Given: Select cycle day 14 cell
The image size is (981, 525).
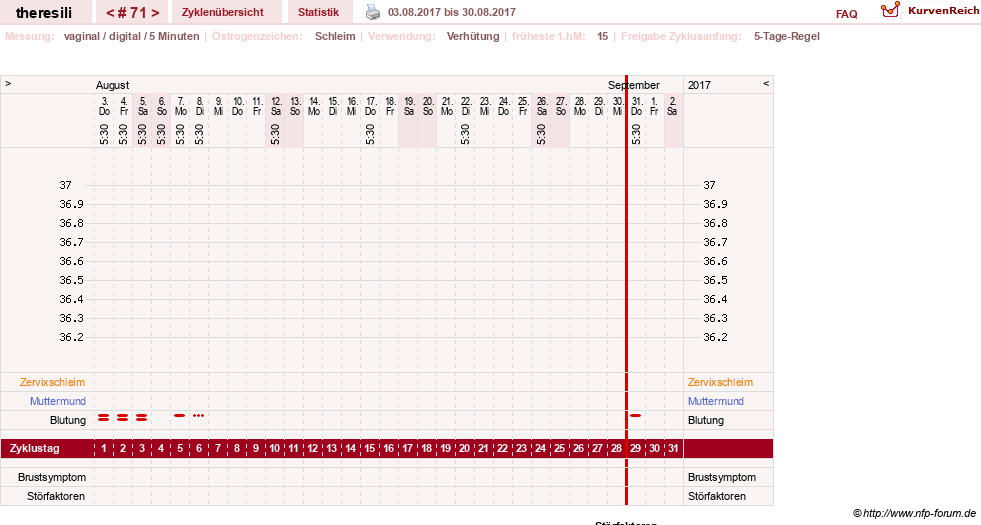Looking at the screenshot, I should (351, 449).
